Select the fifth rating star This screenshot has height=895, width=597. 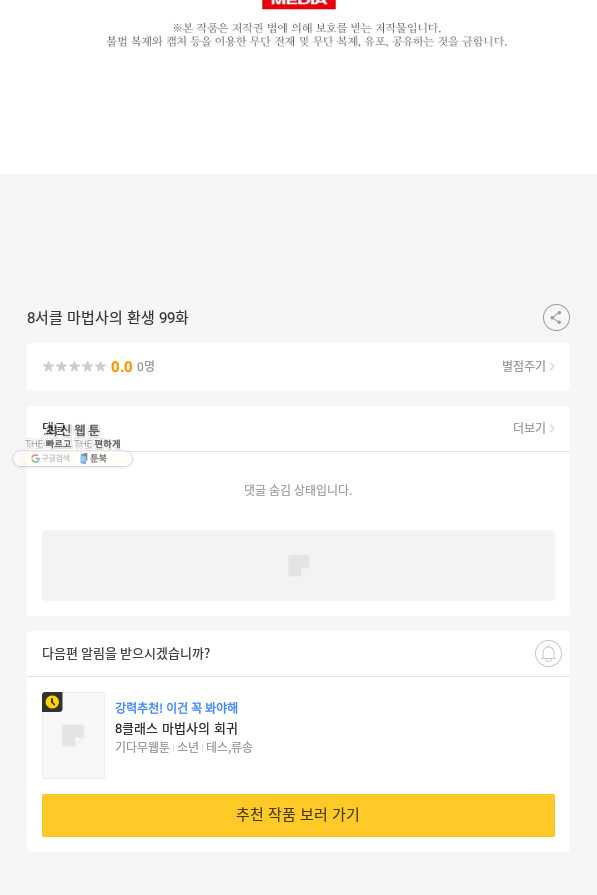(x=100, y=366)
